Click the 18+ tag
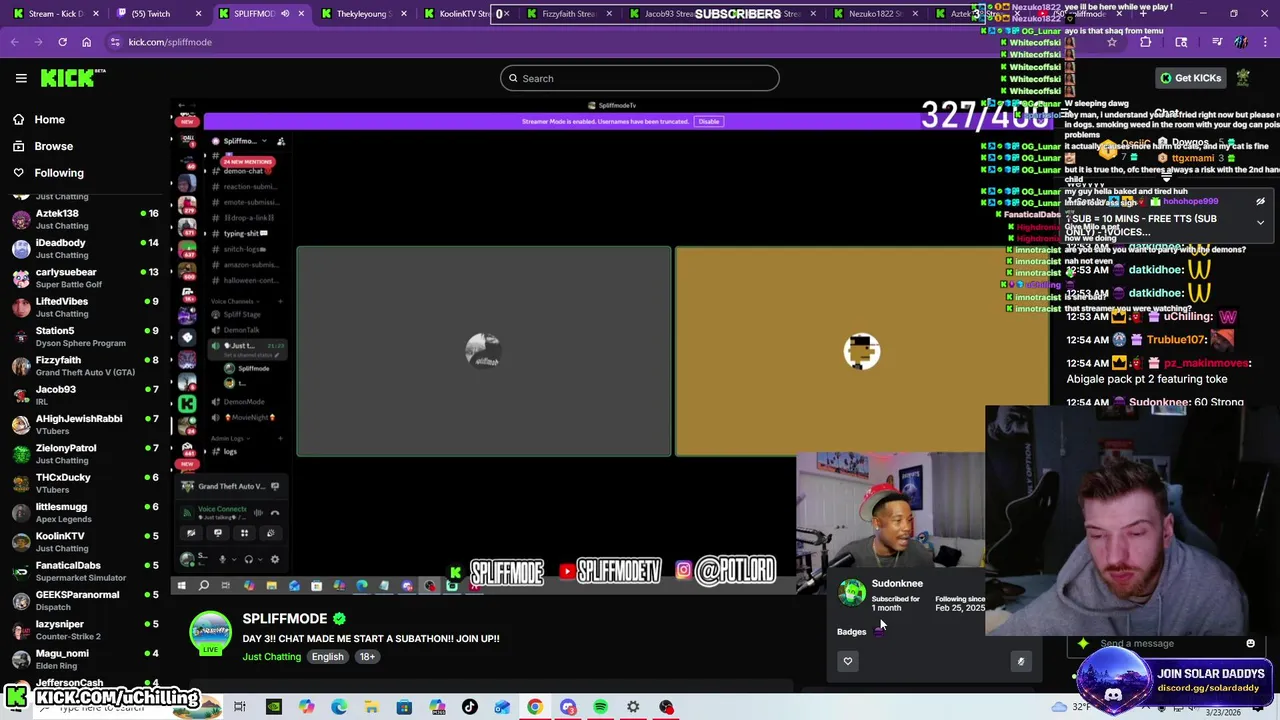This screenshot has height=720, width=1280. (x=367, y=657)
